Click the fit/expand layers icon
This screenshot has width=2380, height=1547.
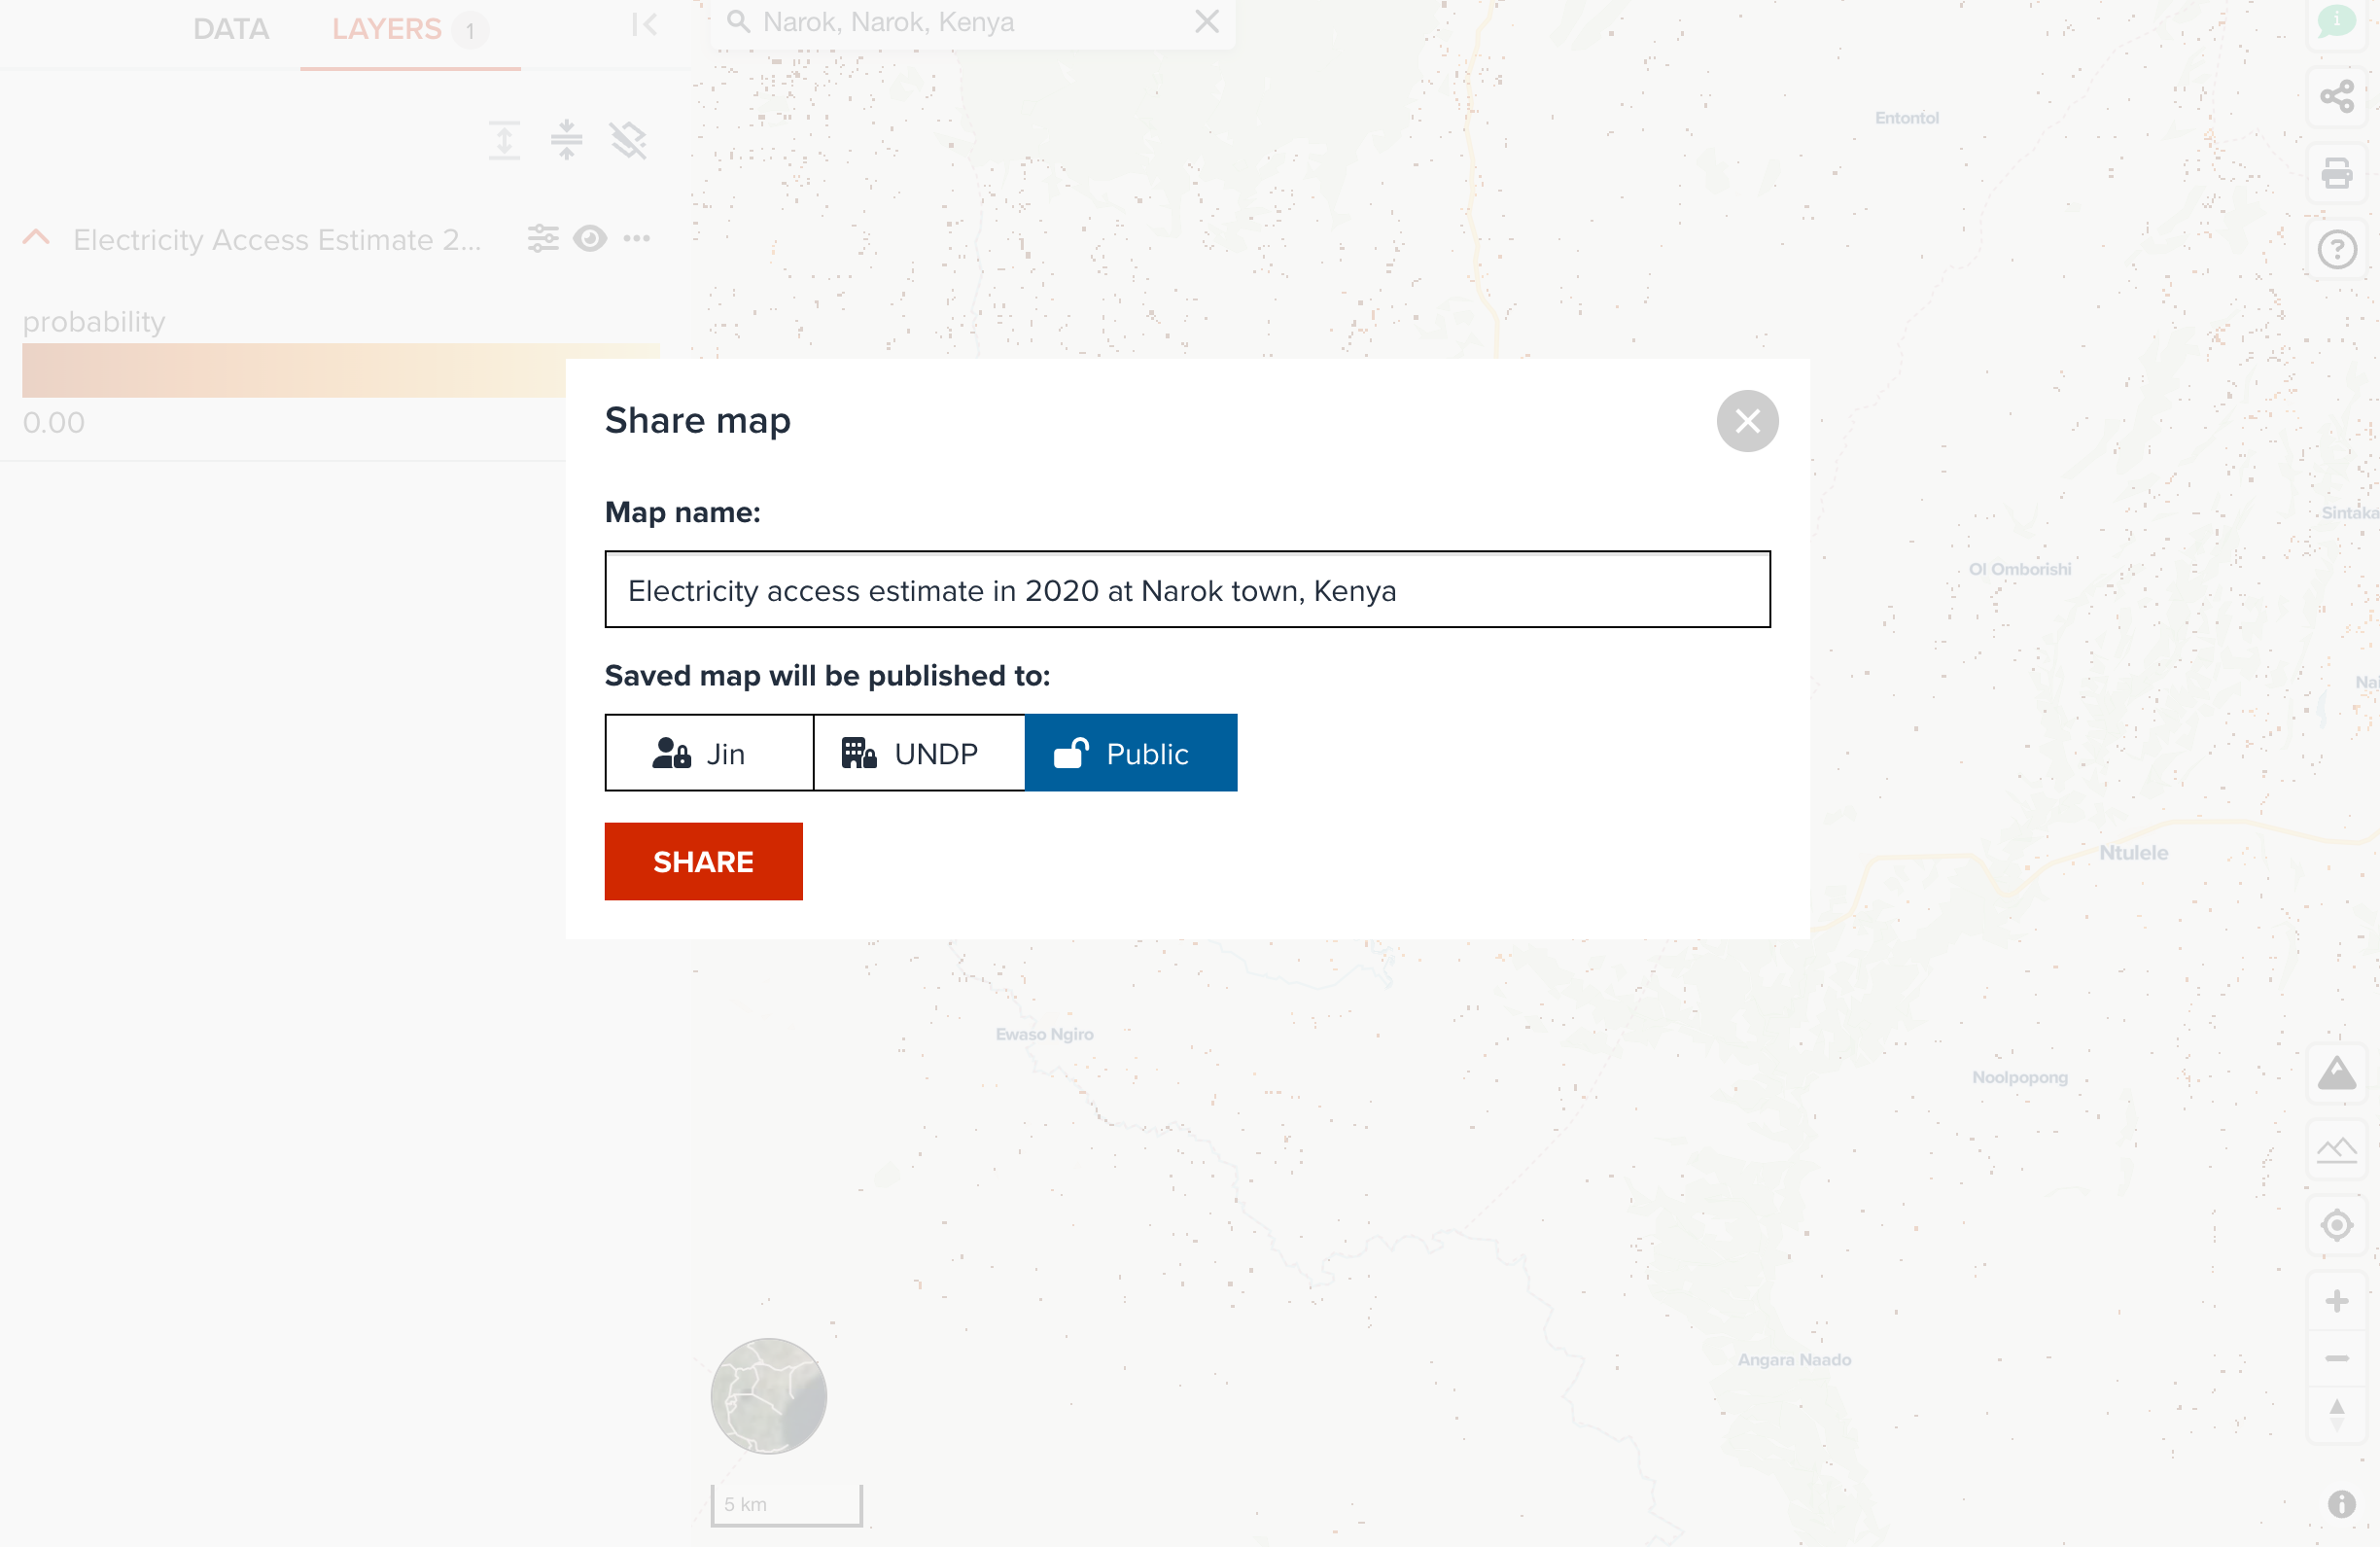tap(505, 139)
